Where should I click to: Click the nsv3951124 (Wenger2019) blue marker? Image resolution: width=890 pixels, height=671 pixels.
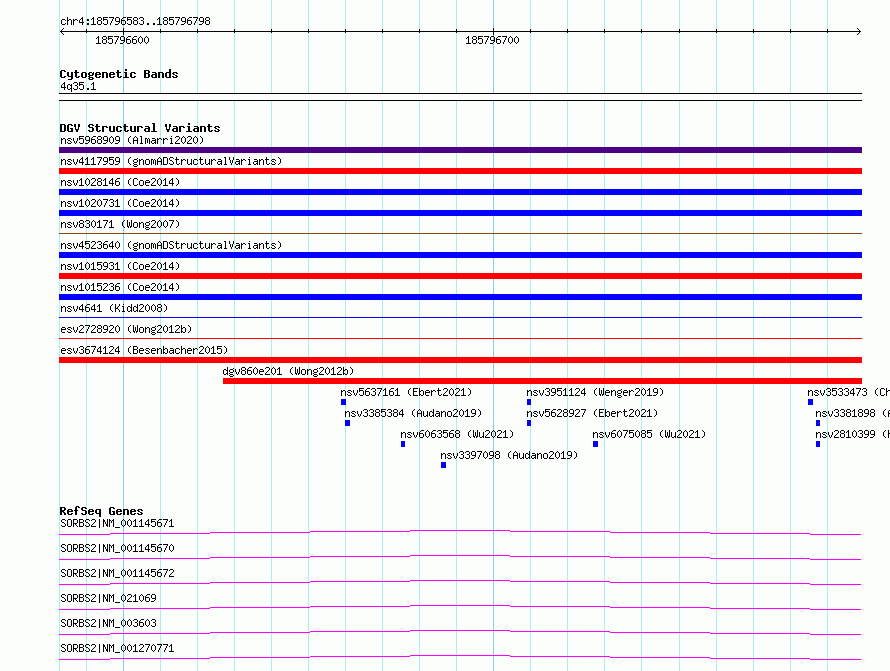click(x=529, y=402)
